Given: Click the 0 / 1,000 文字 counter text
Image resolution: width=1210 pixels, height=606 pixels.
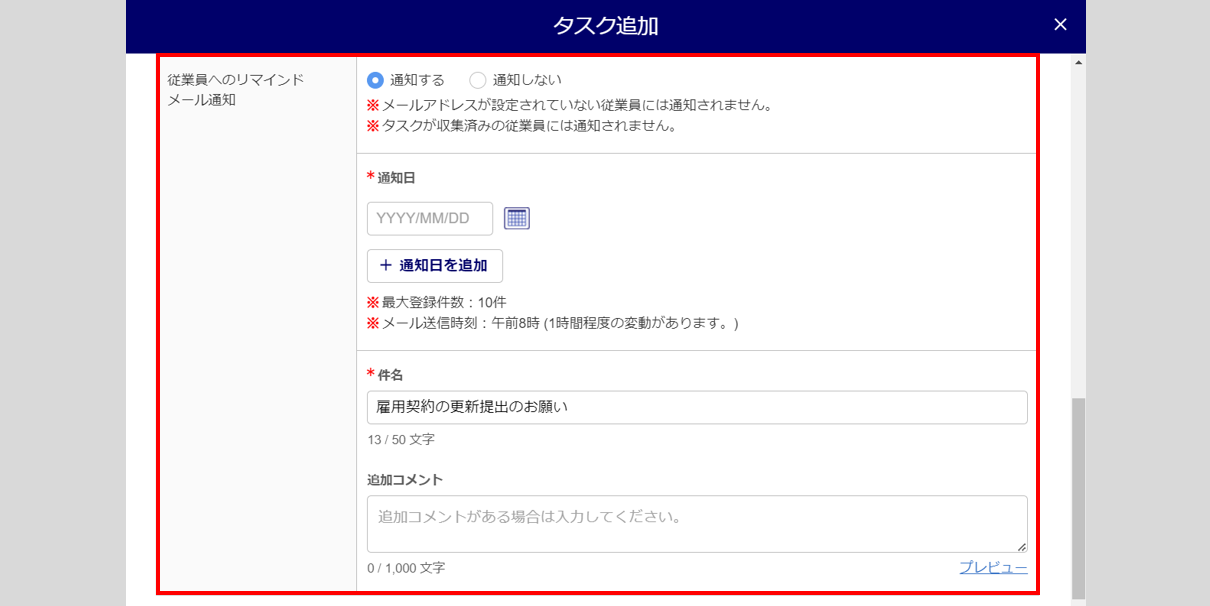Looking at the screenshot, I should coord(406,568).
